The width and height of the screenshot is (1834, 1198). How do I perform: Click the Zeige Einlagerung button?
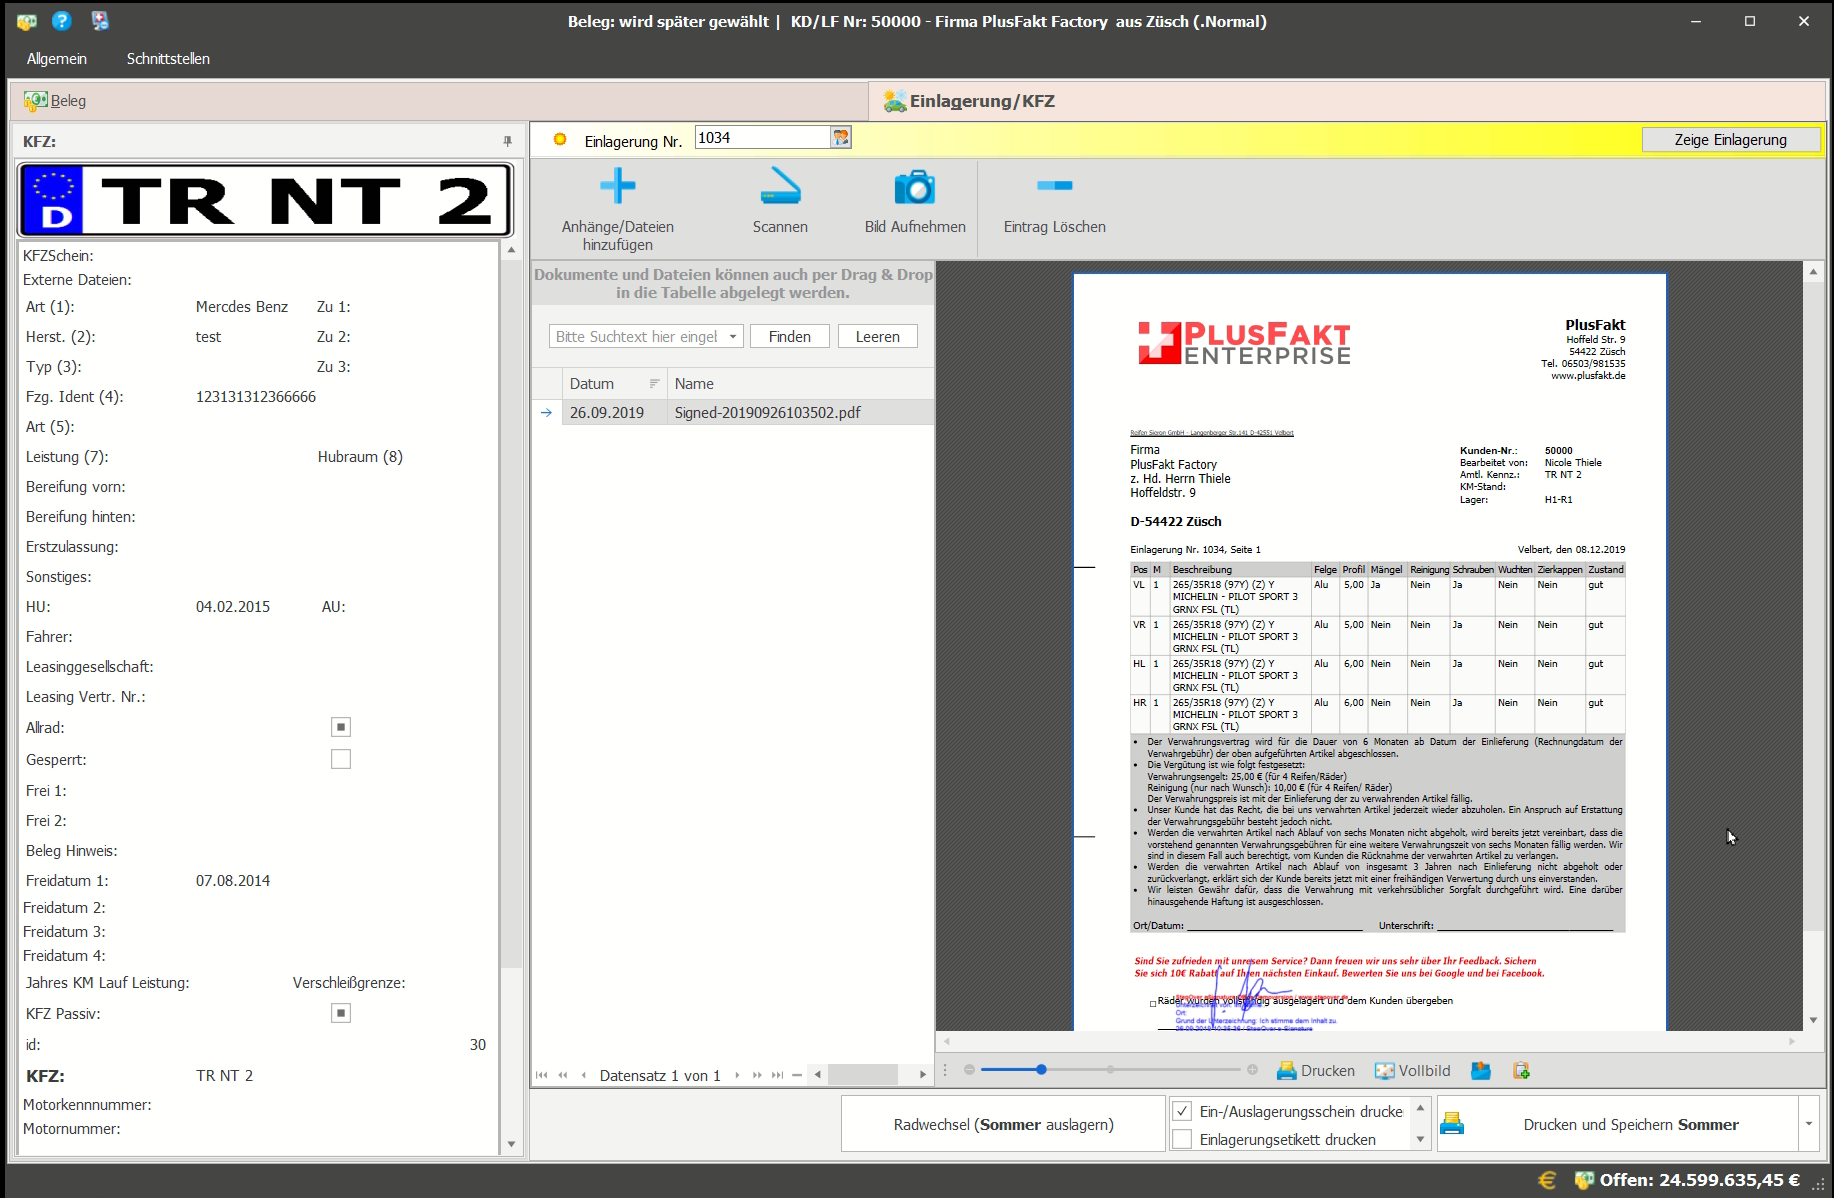pyautogui.click(x=1730, y=140)
